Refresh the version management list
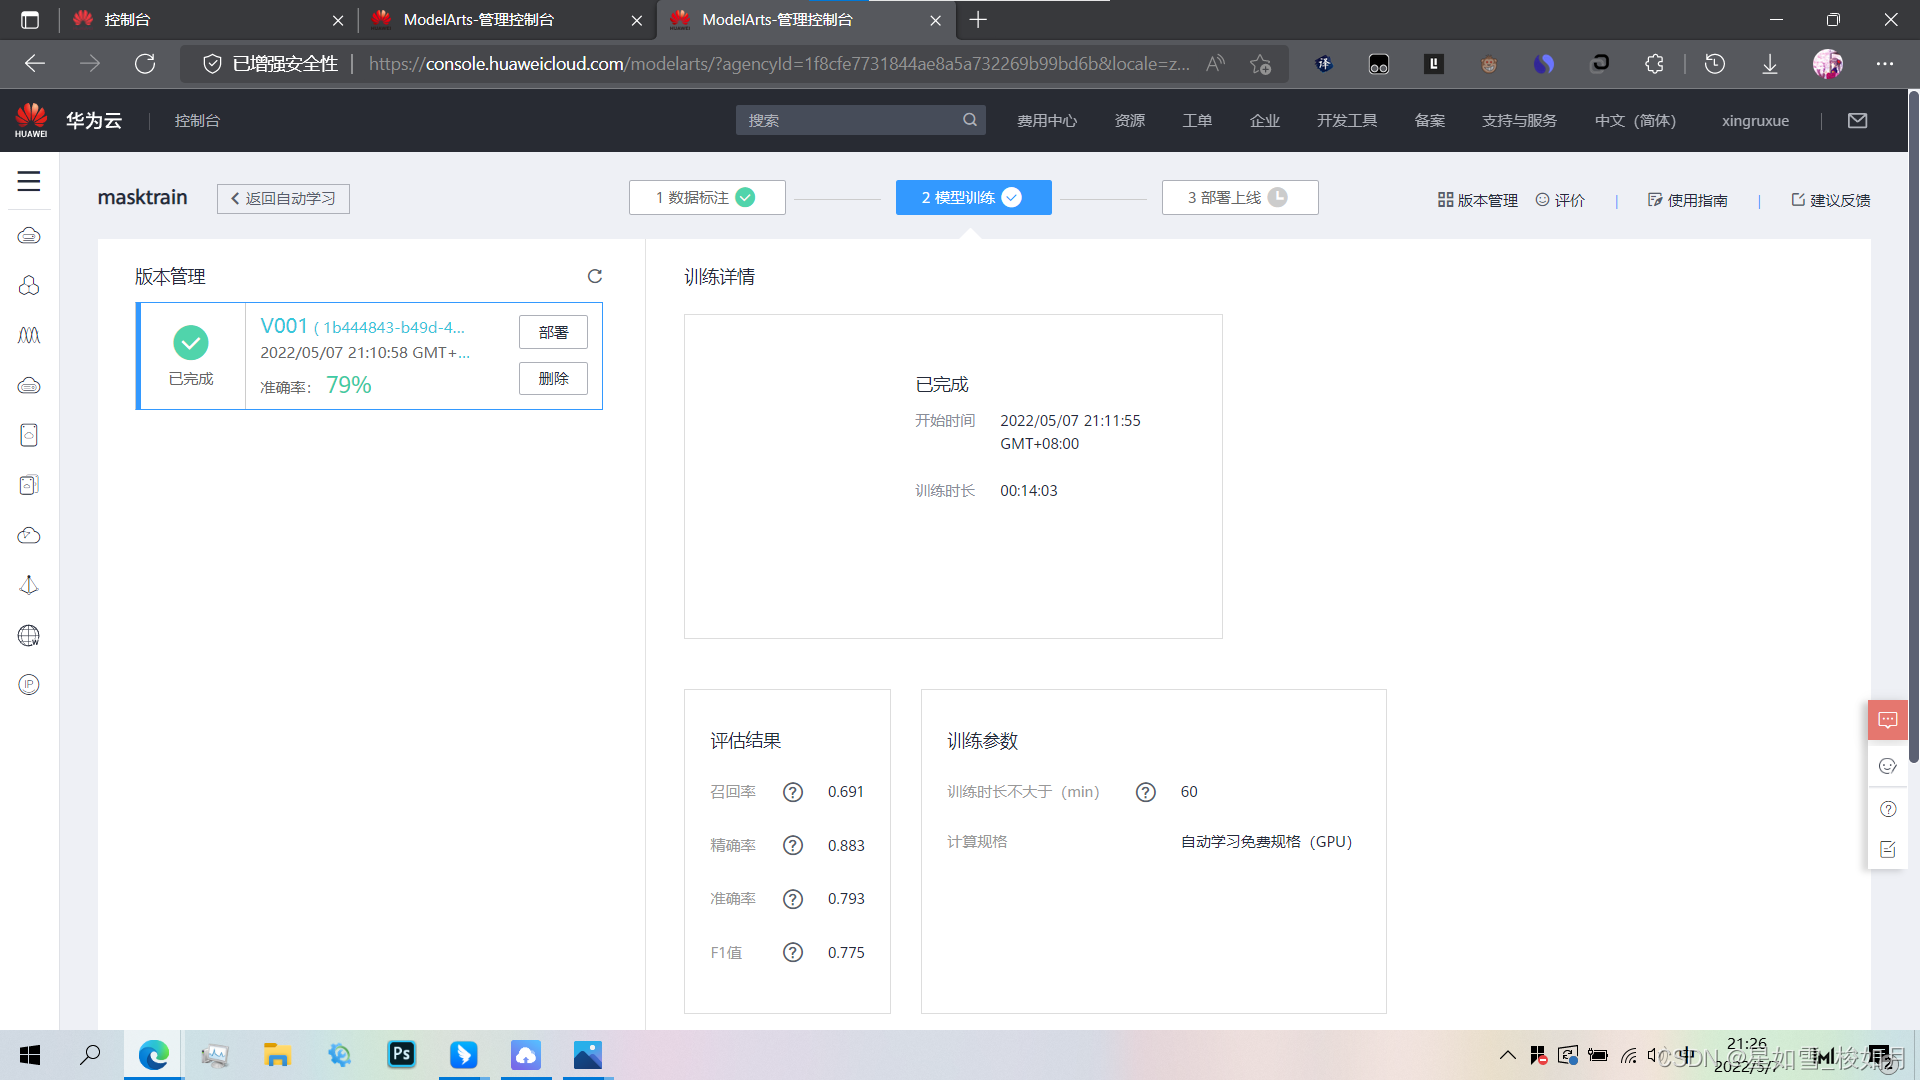The width and height of the screenshot is (1920, 1080). (x=595, y=276)
